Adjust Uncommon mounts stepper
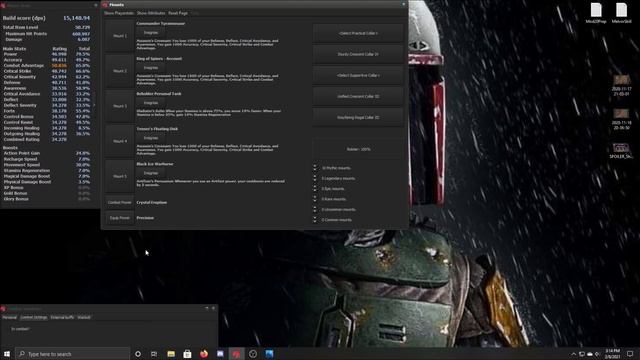Viewport: 640px width, 360px height. tap(315, 209)
